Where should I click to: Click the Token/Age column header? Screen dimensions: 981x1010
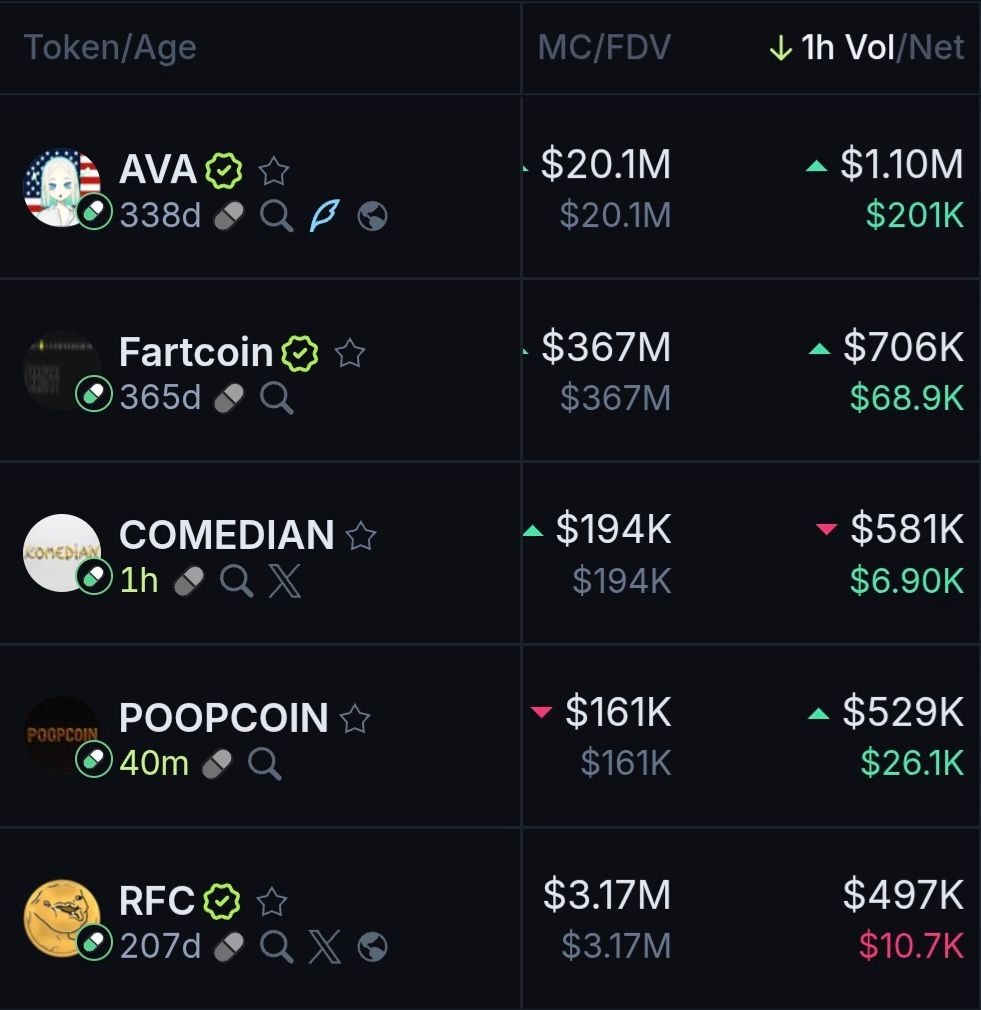[x=110, y=47]
